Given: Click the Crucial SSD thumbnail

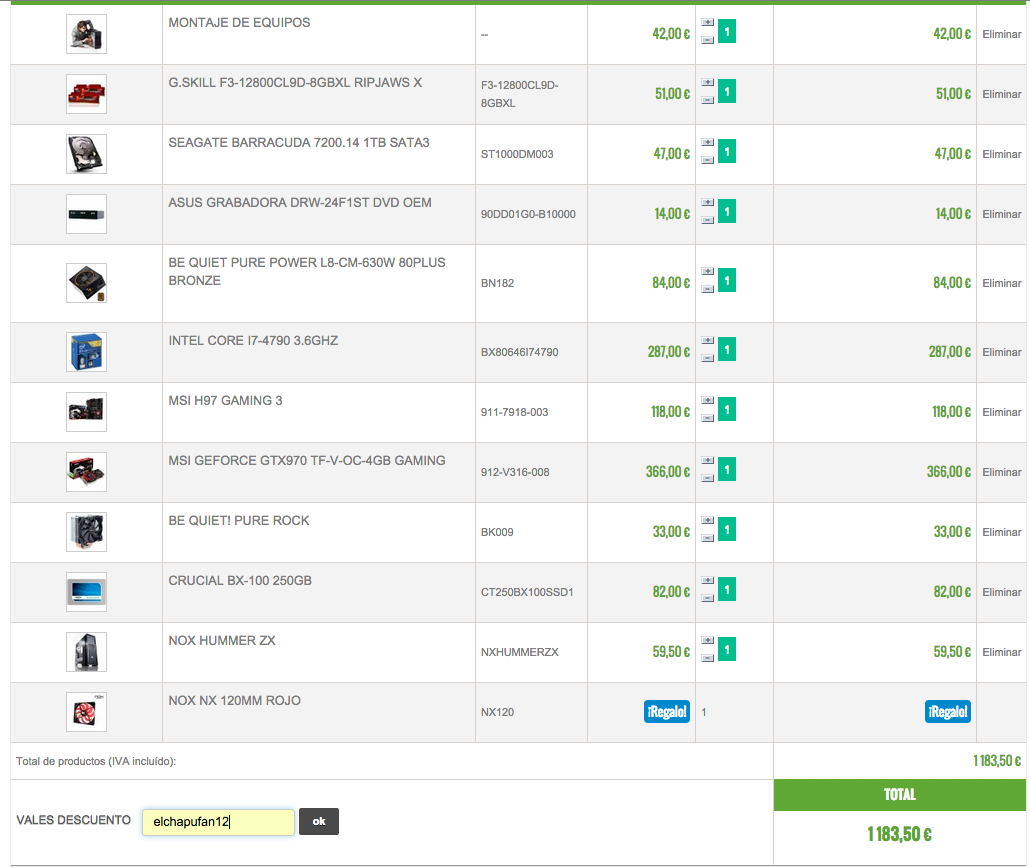Looking at the screenshot, I should [86, 592].
